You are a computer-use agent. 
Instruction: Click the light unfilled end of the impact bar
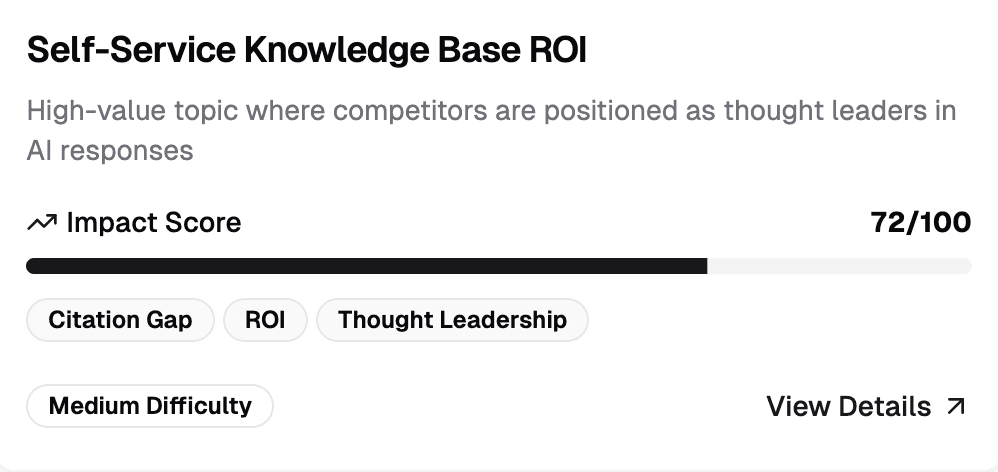[x=840, y=266]
